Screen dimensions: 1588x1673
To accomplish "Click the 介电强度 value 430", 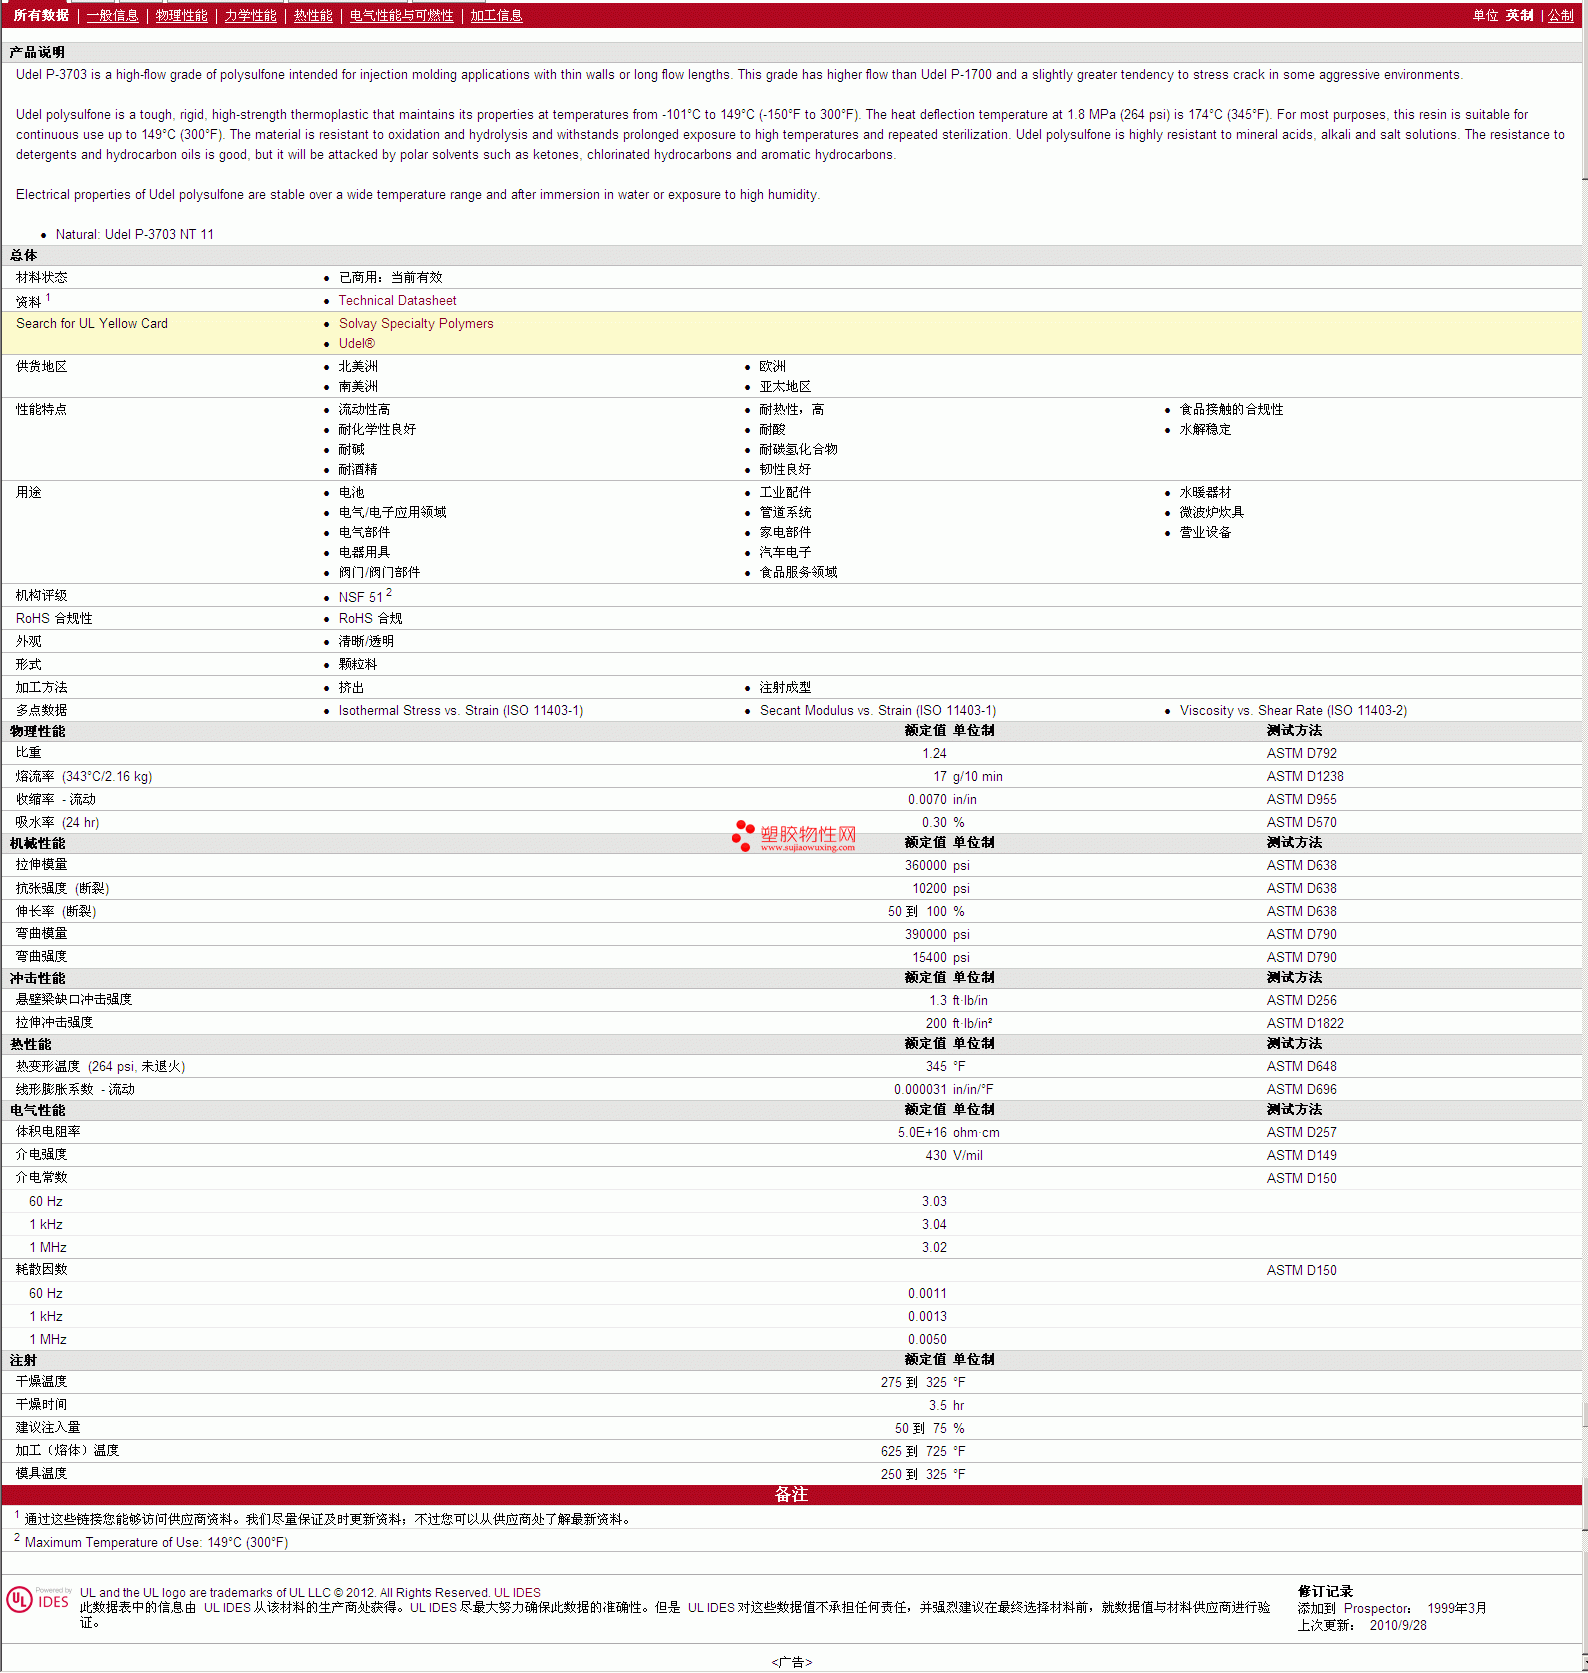I will 936,1155.
